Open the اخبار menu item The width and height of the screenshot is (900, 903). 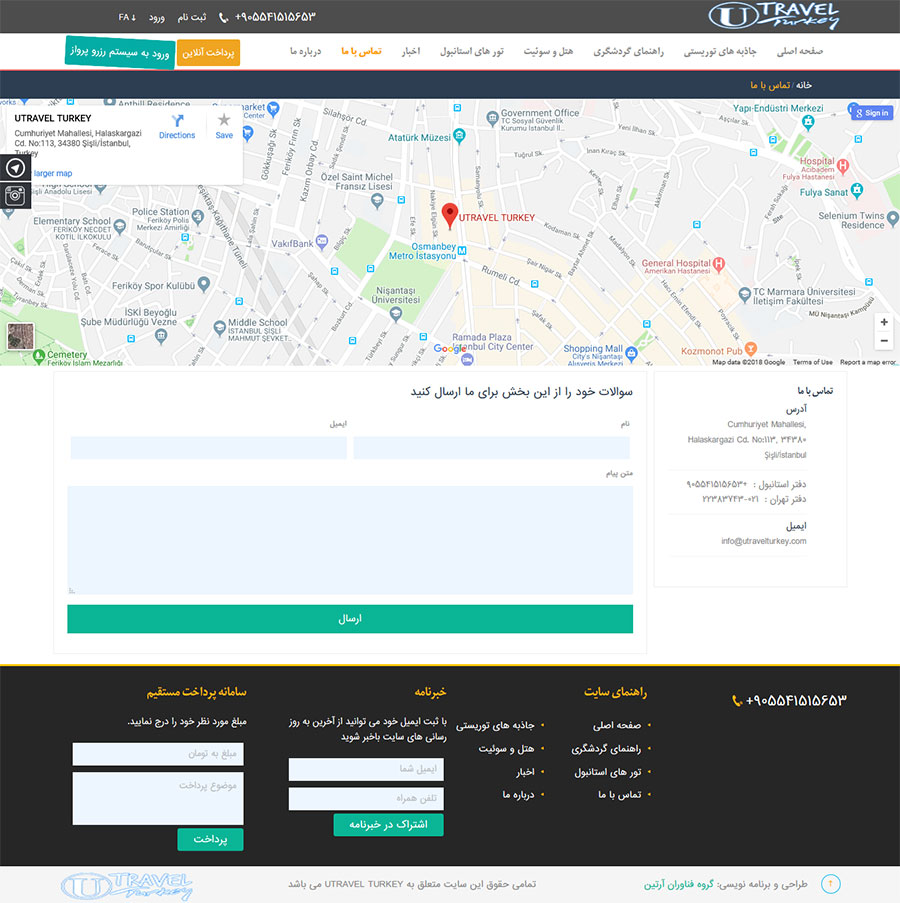tap(411, 51)
